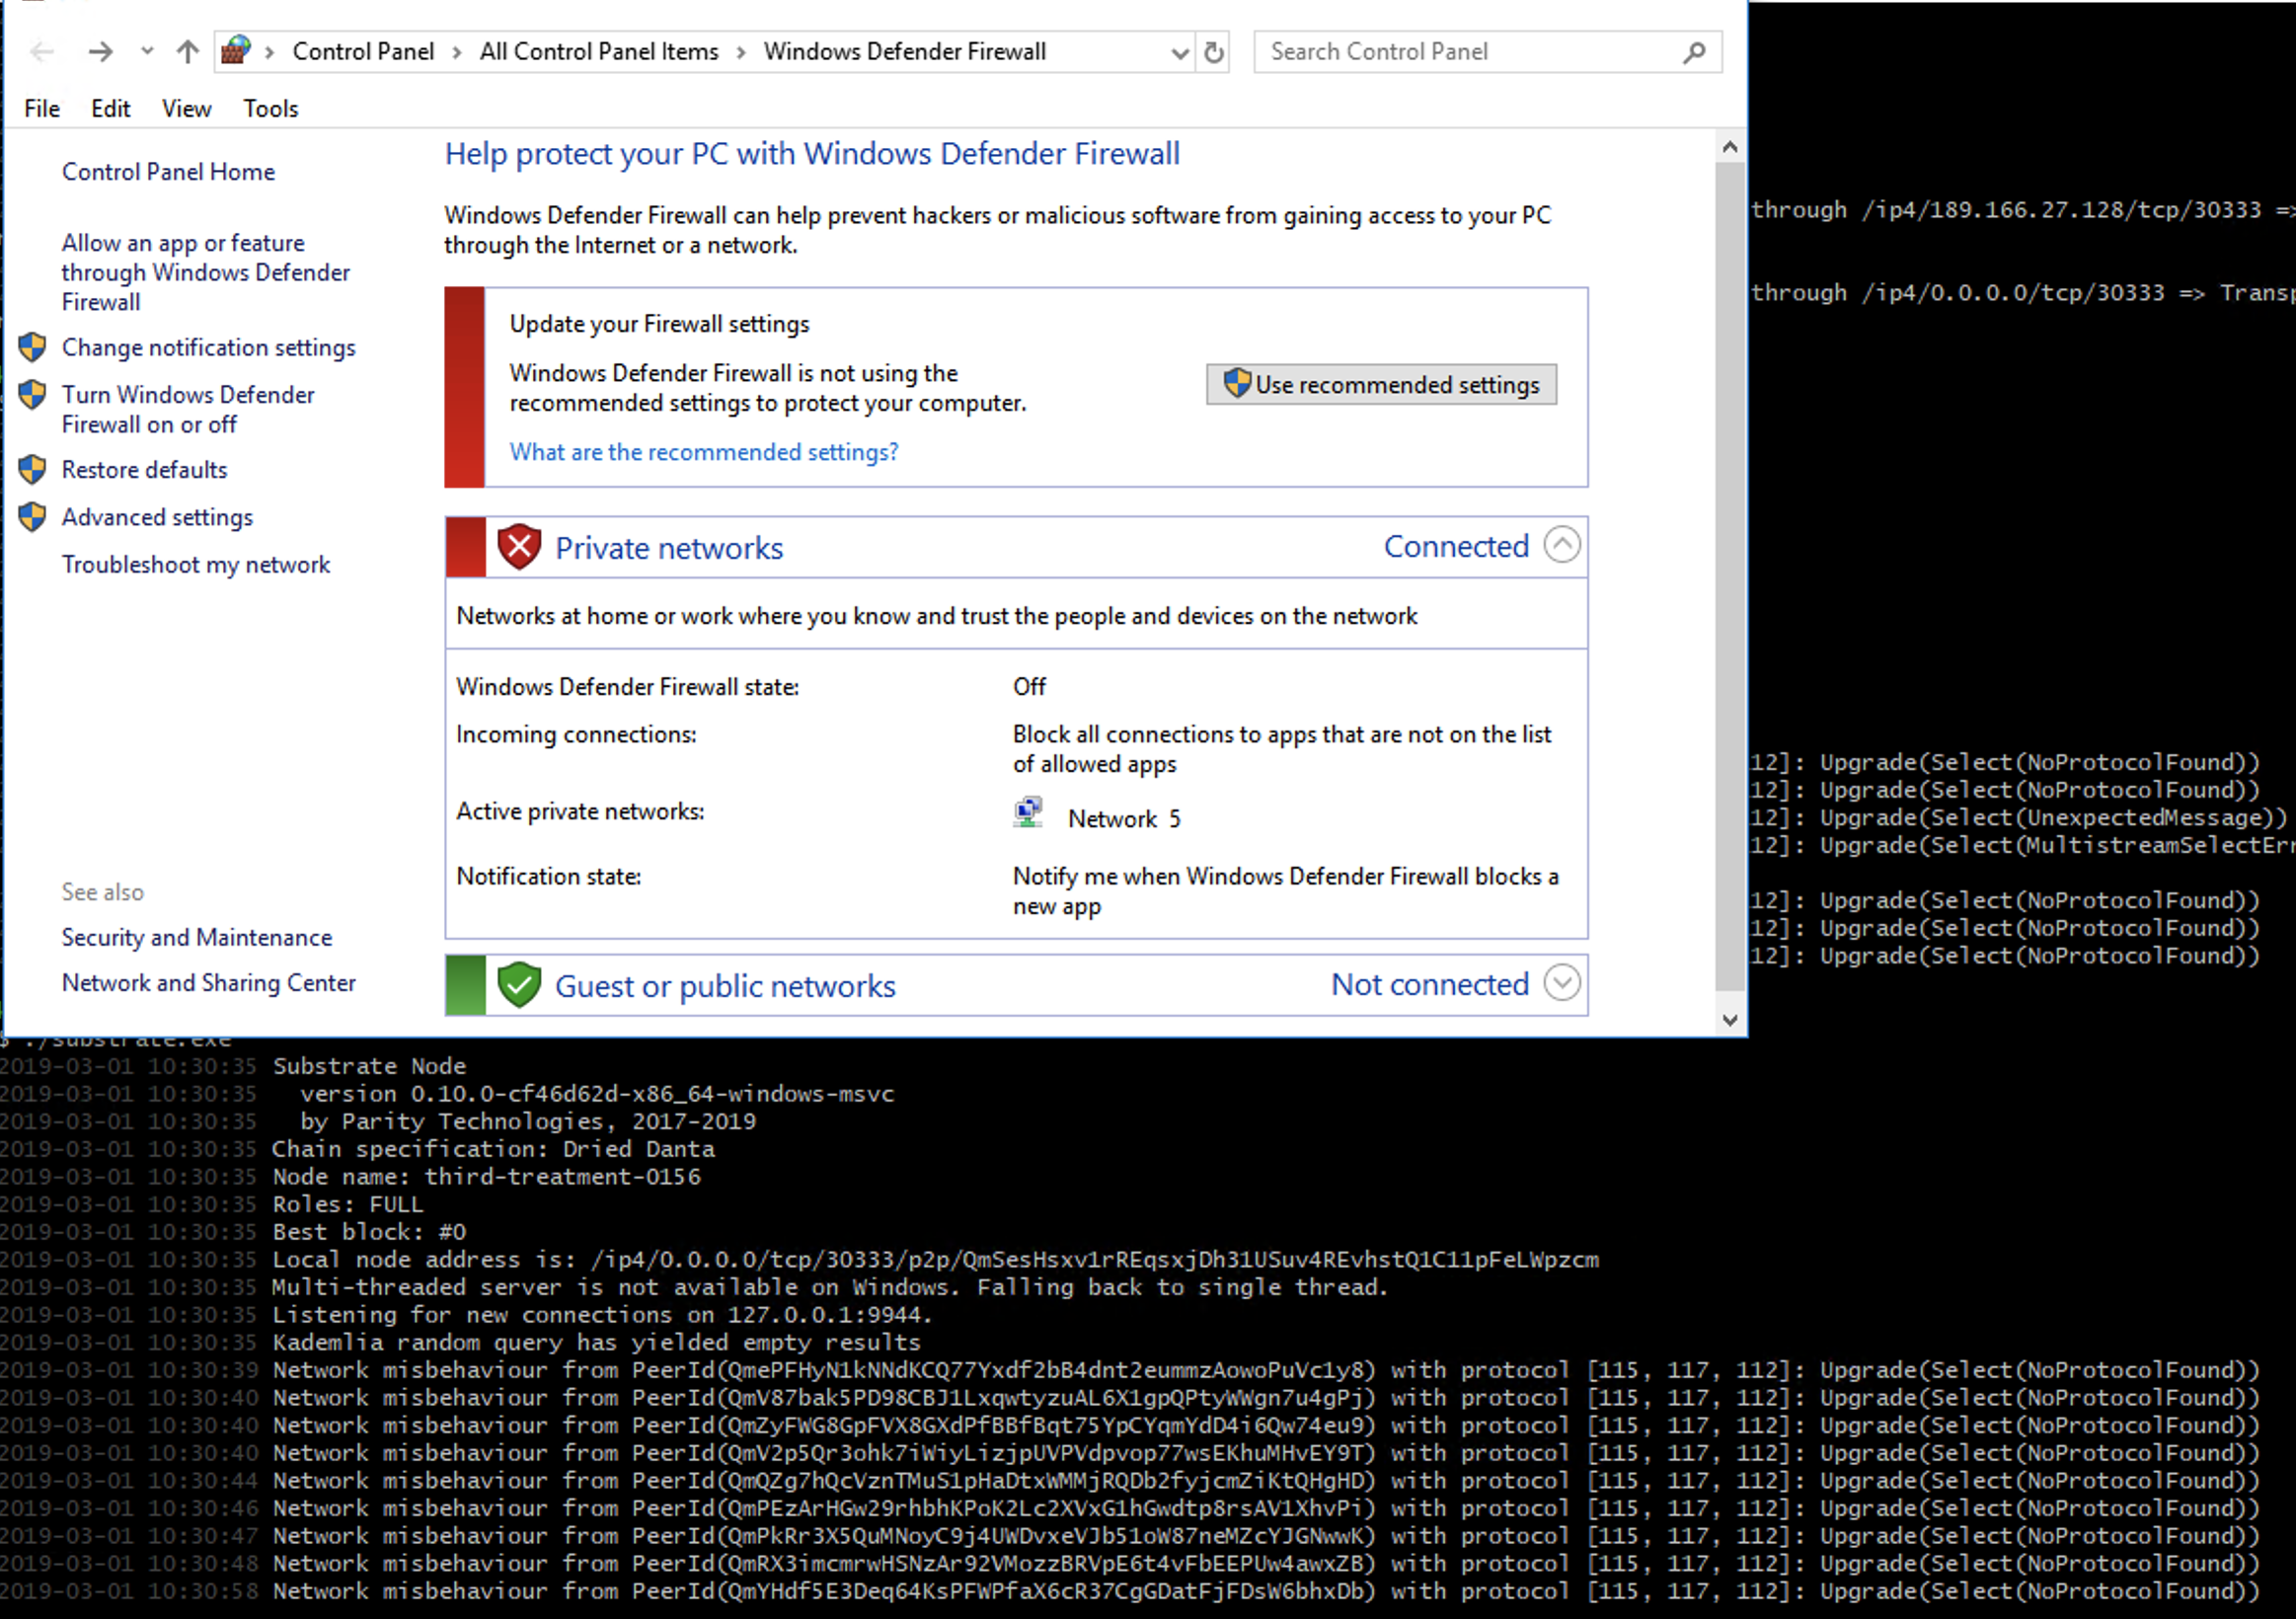Screen dimensions: 2296x1619
Task: Click the Control Panel address bar icon
Action: point(236,50)
